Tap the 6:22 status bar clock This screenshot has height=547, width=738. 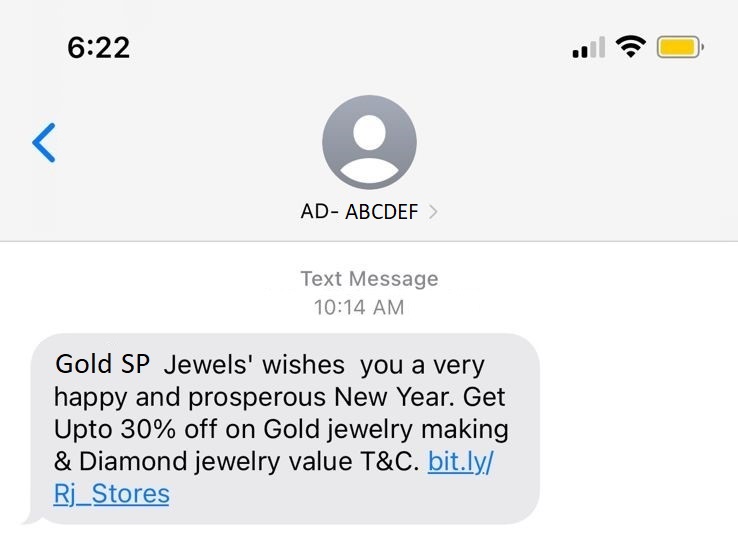click(98, 47)
